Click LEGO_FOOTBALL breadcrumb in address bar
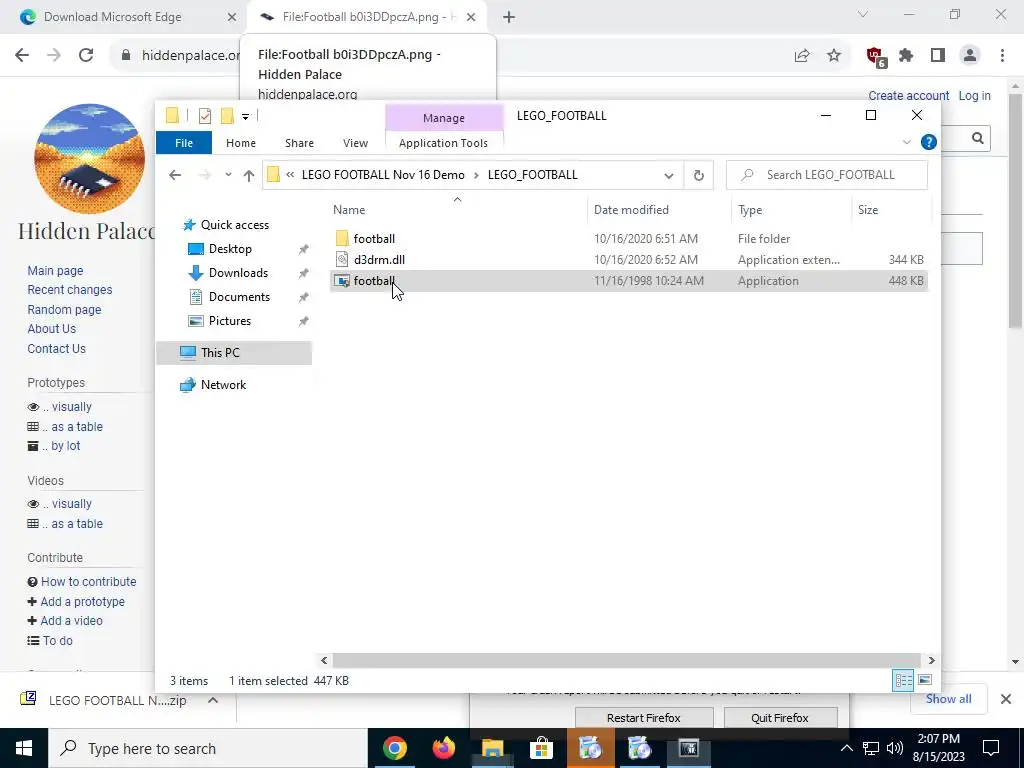Viewport: 1024px width, 768px height. (532, 175)
